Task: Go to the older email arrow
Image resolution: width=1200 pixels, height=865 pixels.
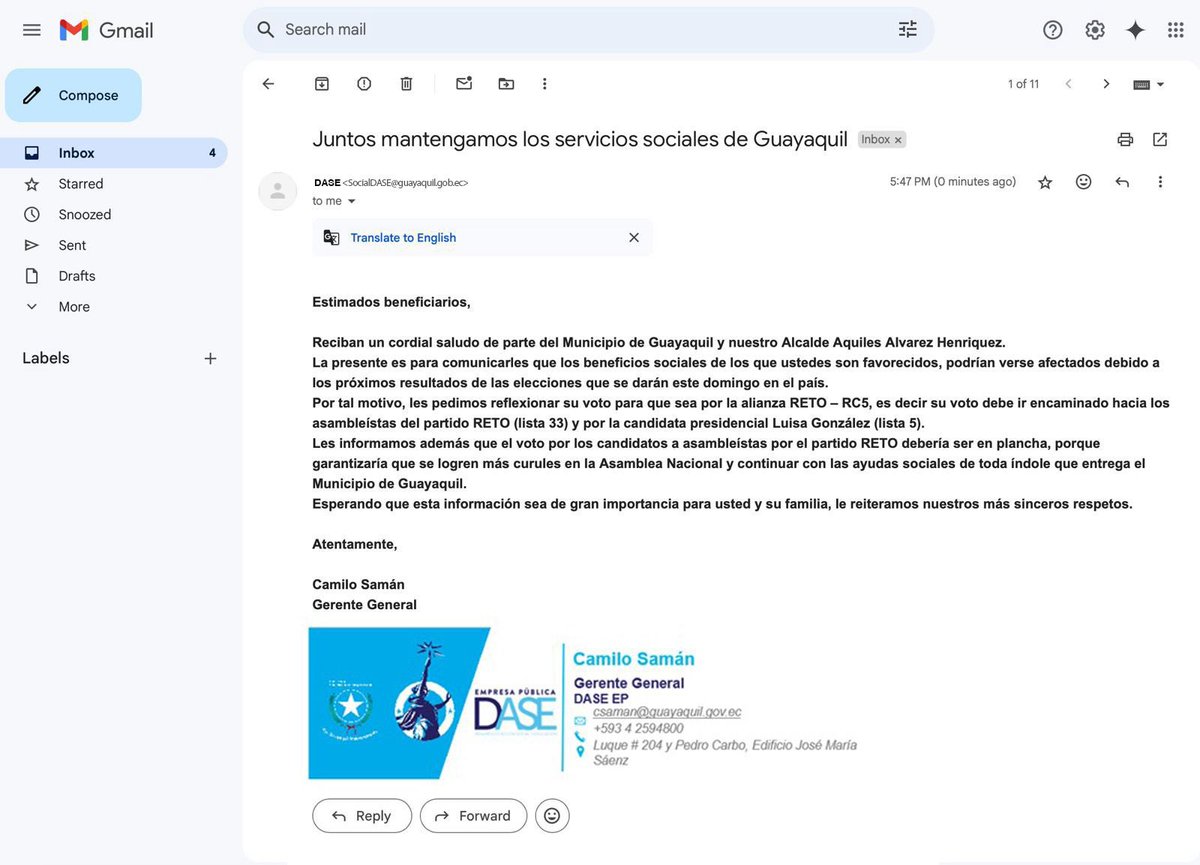Action: pyautogui.click(x=1106, y=84)
